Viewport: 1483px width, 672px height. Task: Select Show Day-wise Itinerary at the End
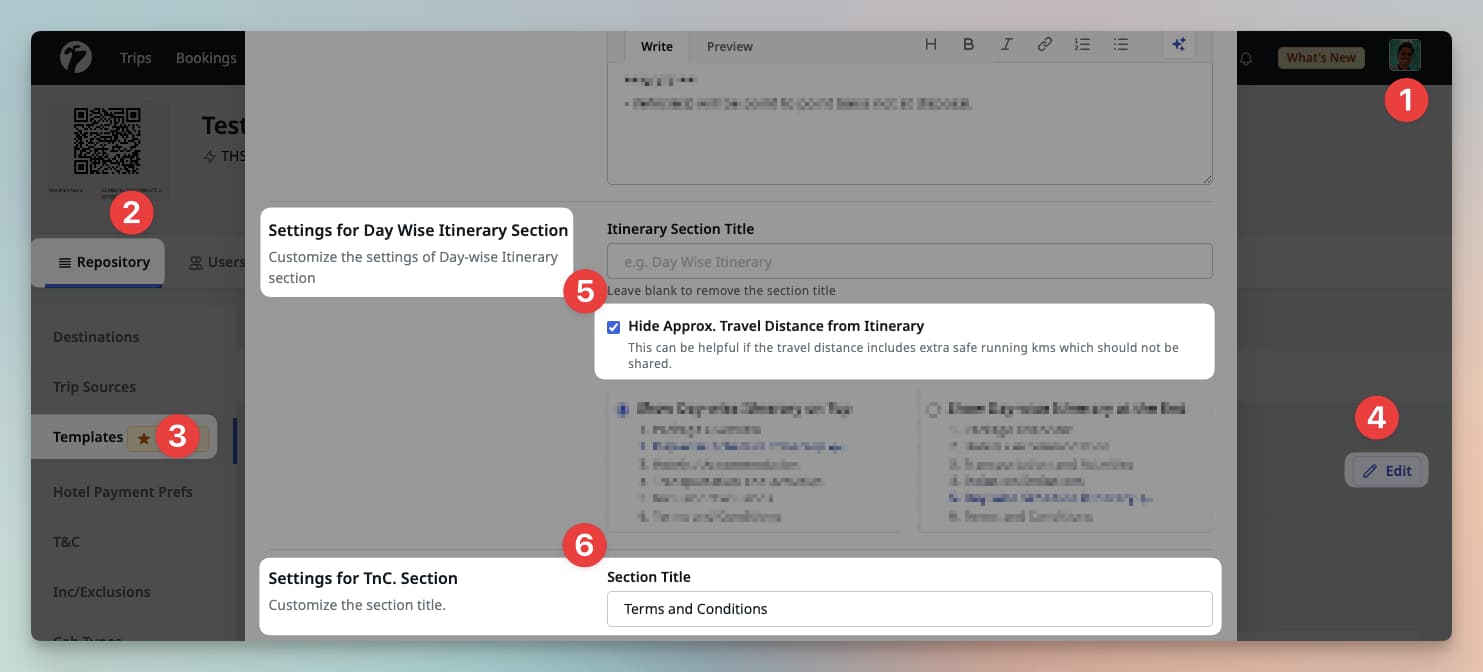(x=933, y=409)
